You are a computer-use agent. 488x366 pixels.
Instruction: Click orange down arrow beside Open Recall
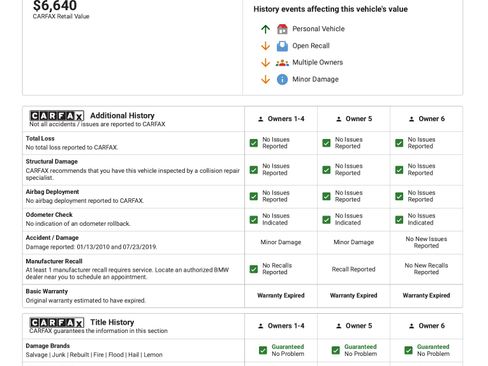click(265, 46)
